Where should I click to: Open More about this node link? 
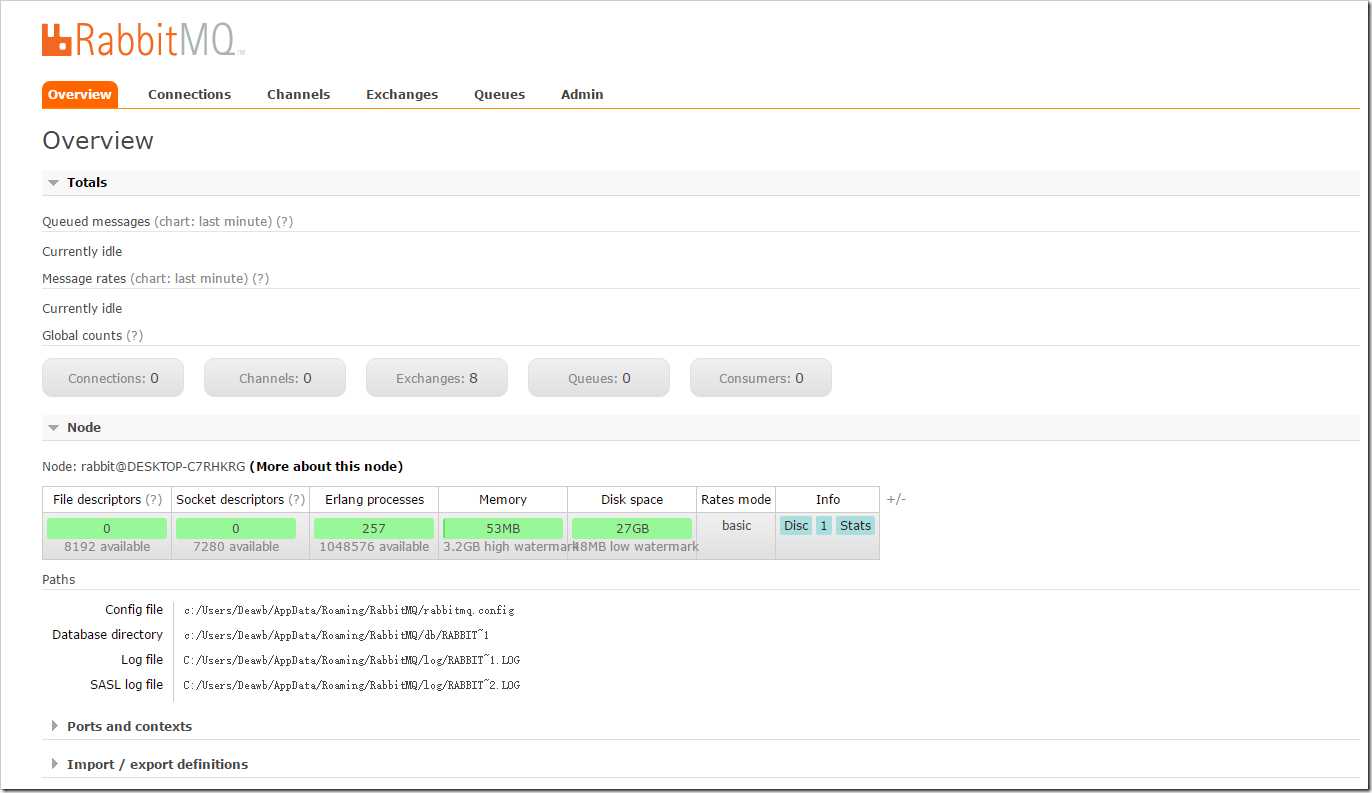coord(326,466)
